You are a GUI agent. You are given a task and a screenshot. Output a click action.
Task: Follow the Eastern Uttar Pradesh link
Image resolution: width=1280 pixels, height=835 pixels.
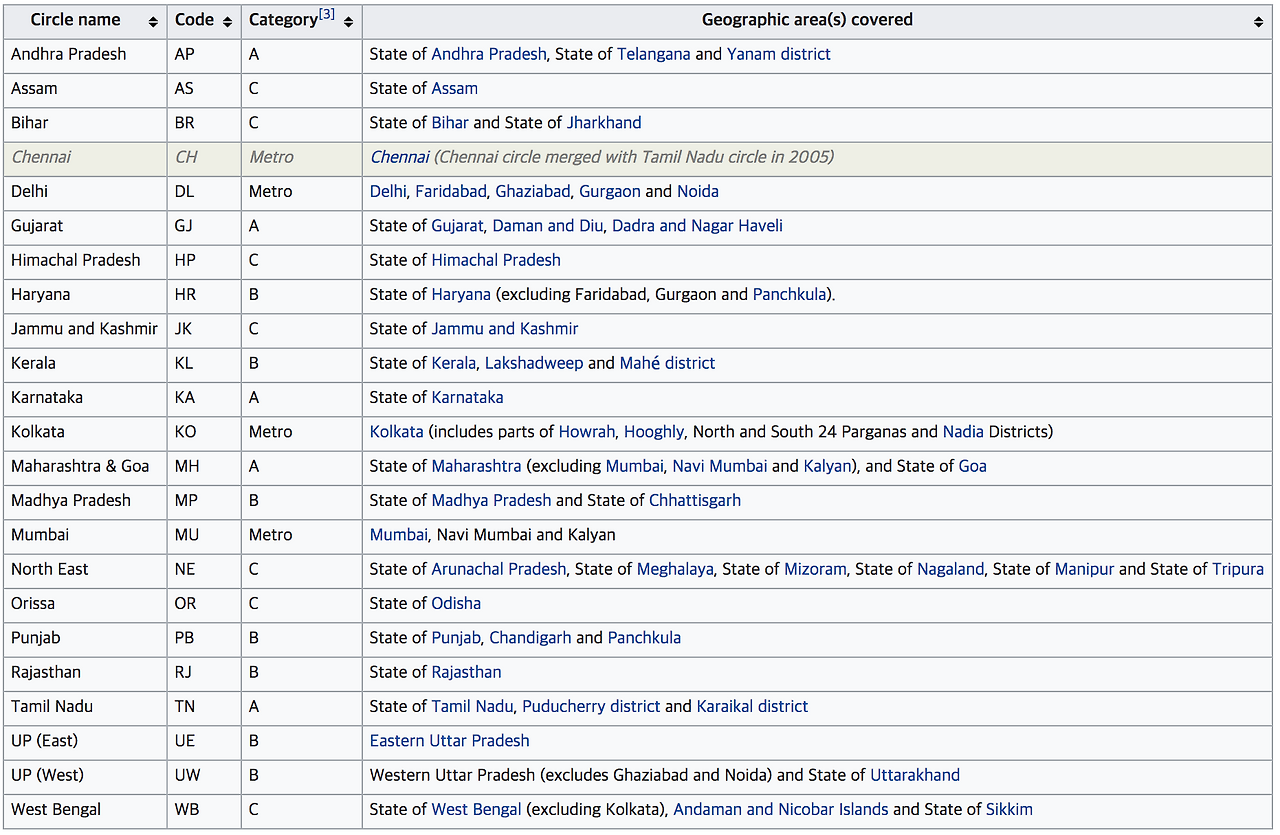coord(450,741)
